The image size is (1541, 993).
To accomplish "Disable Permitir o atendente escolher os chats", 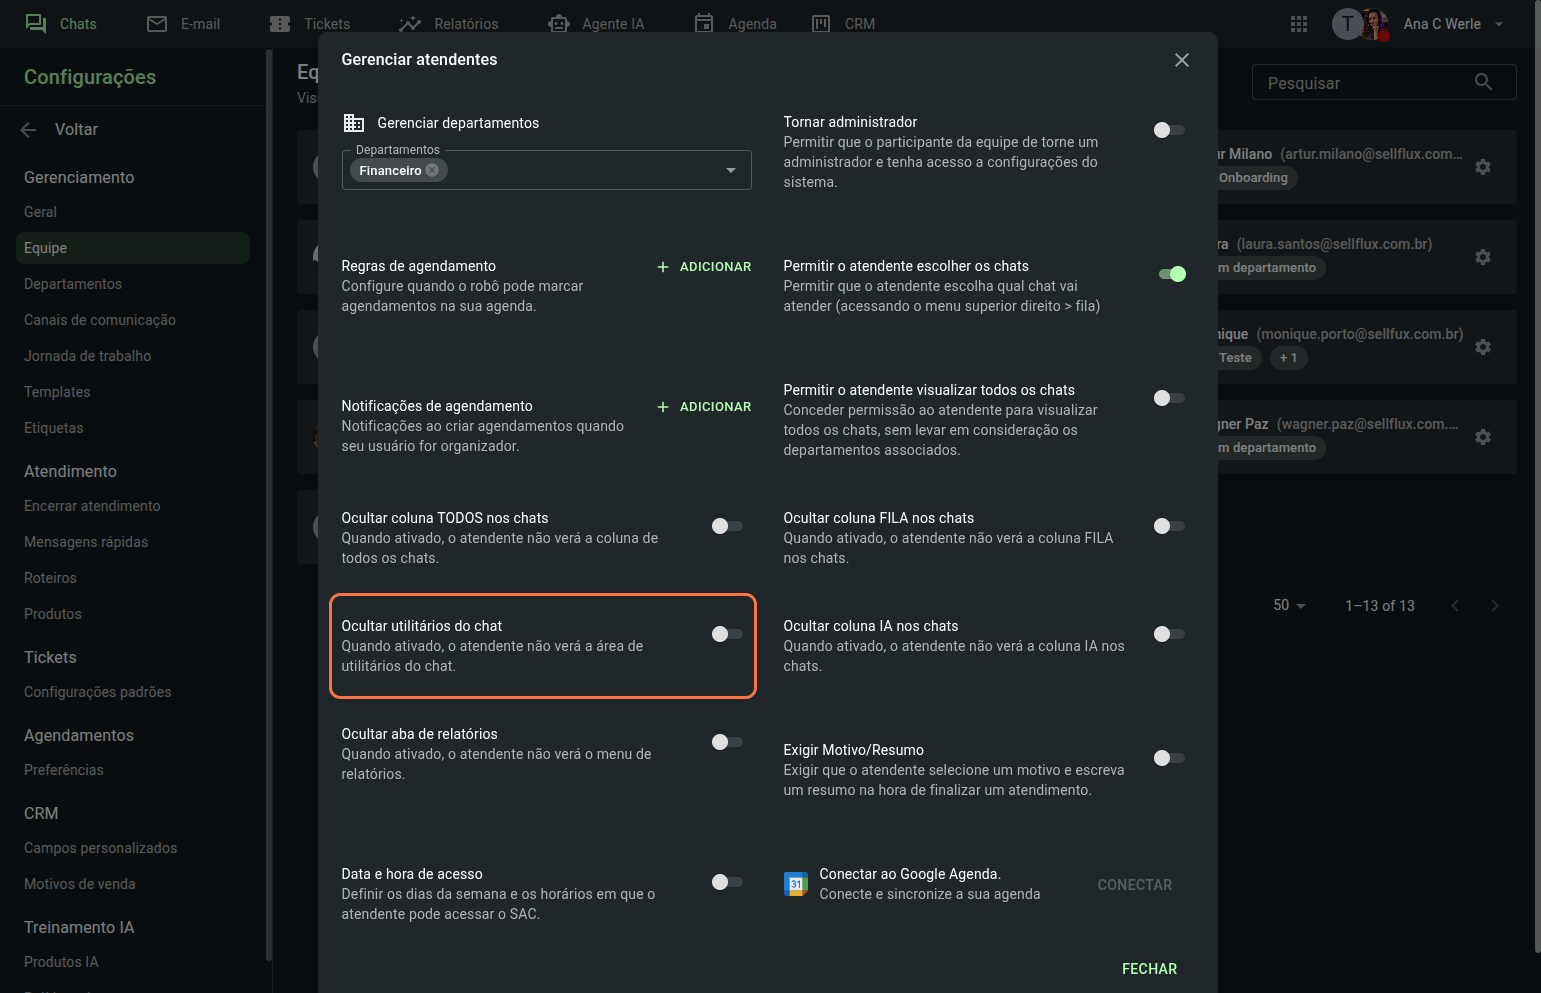I will coord(1171,274).
